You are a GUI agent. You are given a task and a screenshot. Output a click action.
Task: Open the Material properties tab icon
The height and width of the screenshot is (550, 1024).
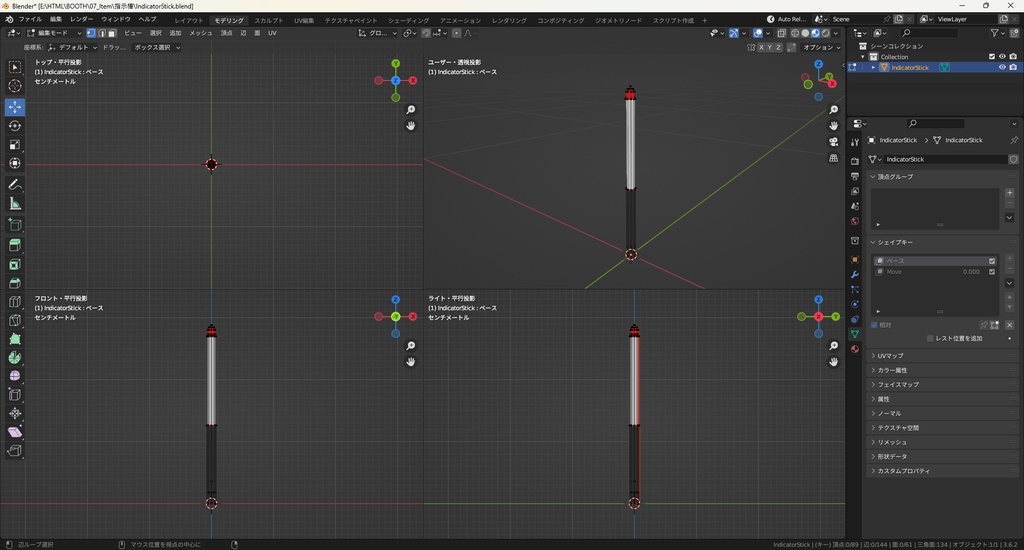coord(855,349)
